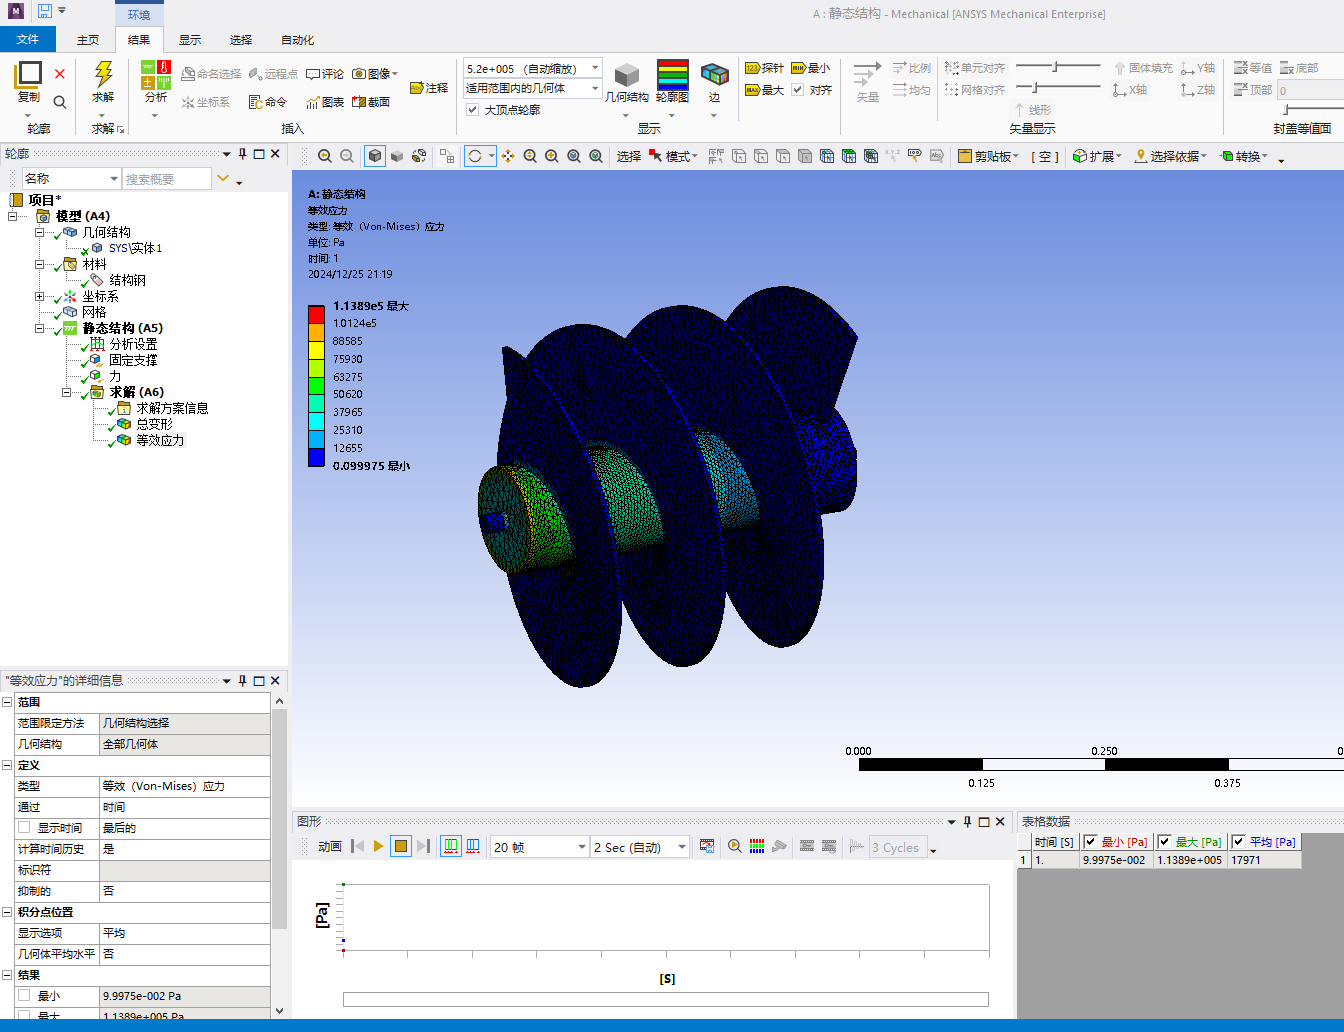1344x1032 pixels.
Task: Open the Convert (转换) selection menu
Action: click(x=1244, y=156)
